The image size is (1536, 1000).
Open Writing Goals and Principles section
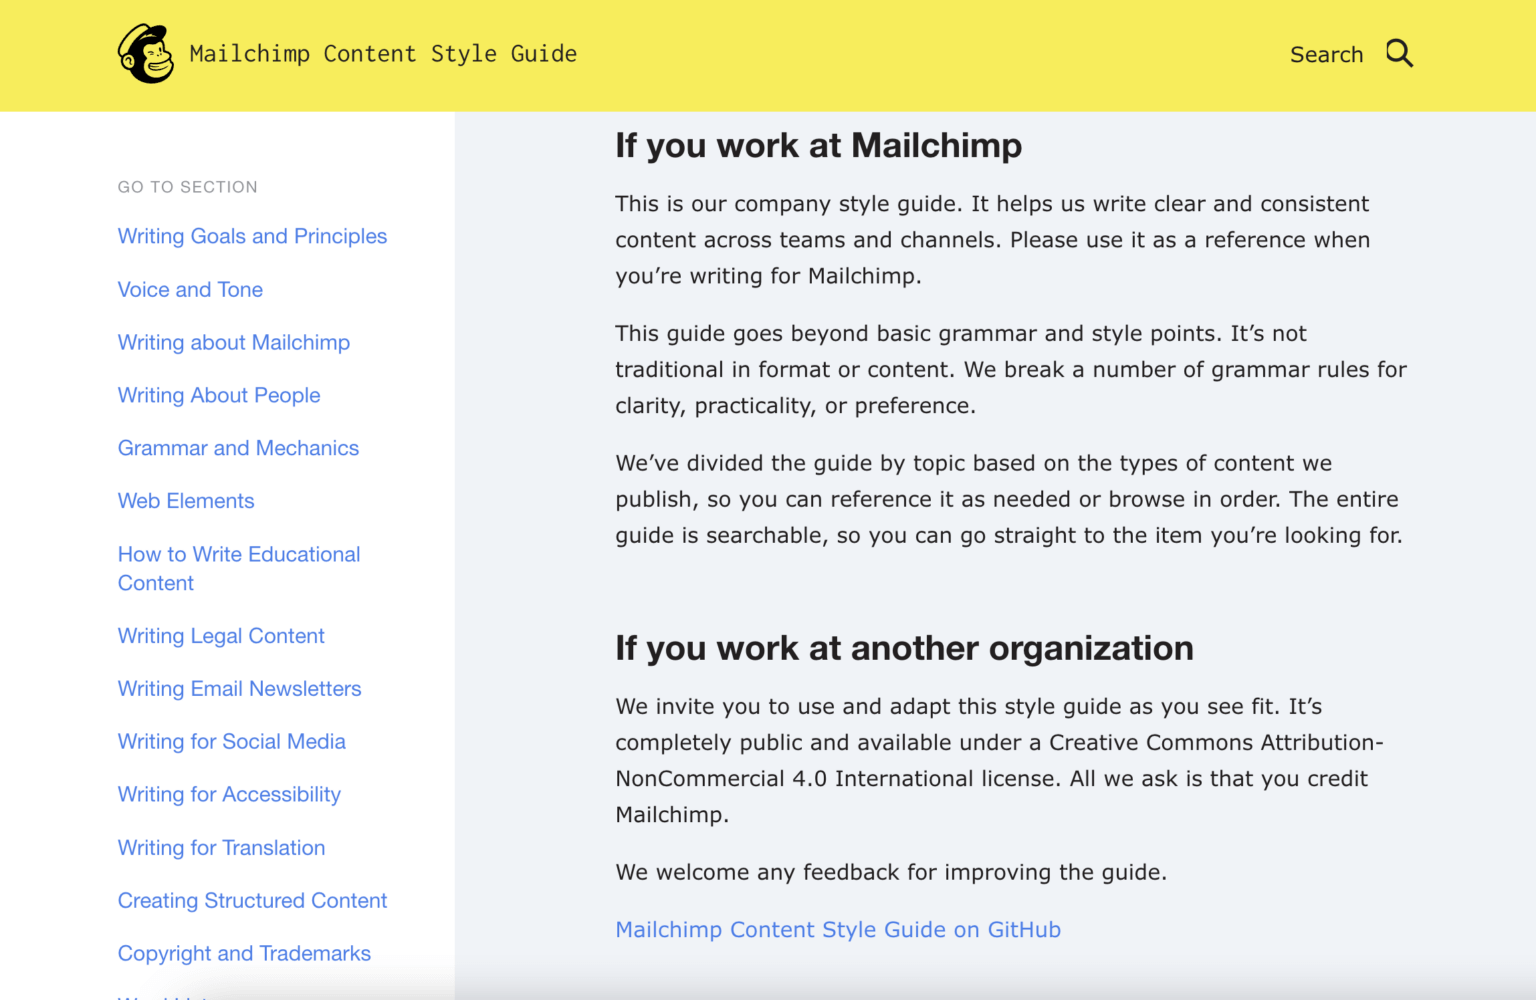[252, 236]
